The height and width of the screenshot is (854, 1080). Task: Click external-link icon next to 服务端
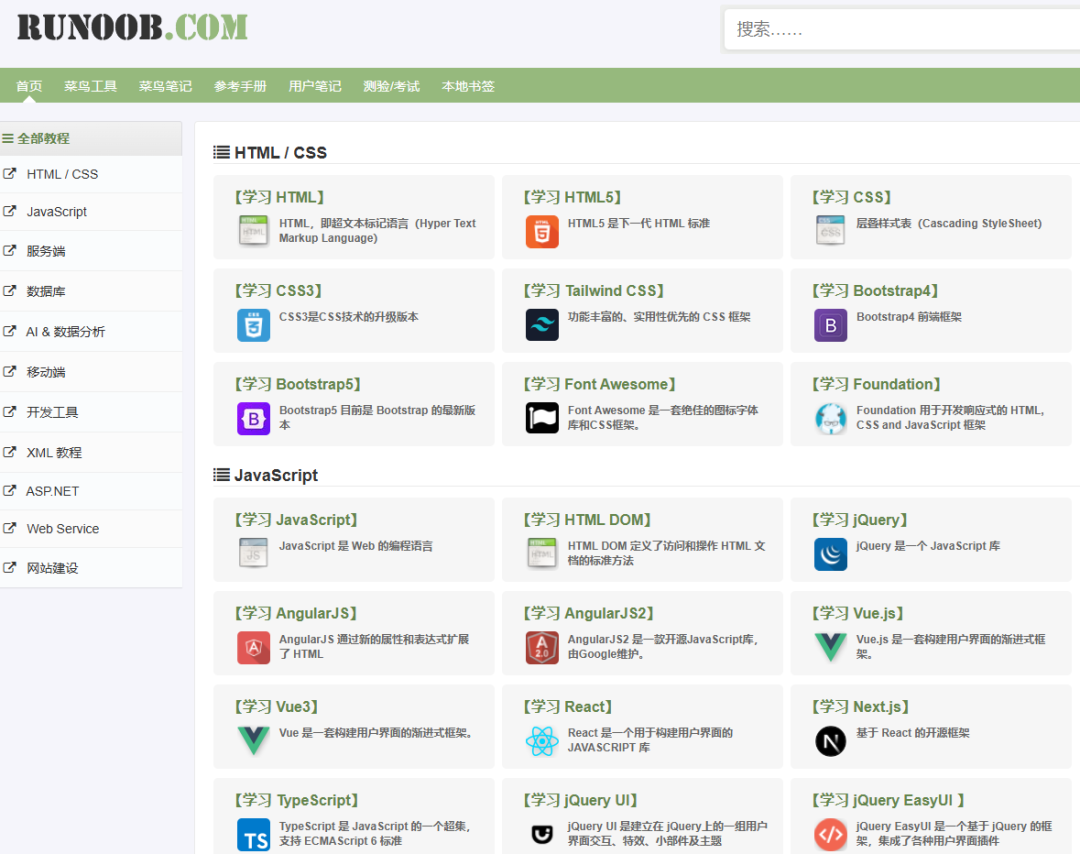[x=10, y=251]
